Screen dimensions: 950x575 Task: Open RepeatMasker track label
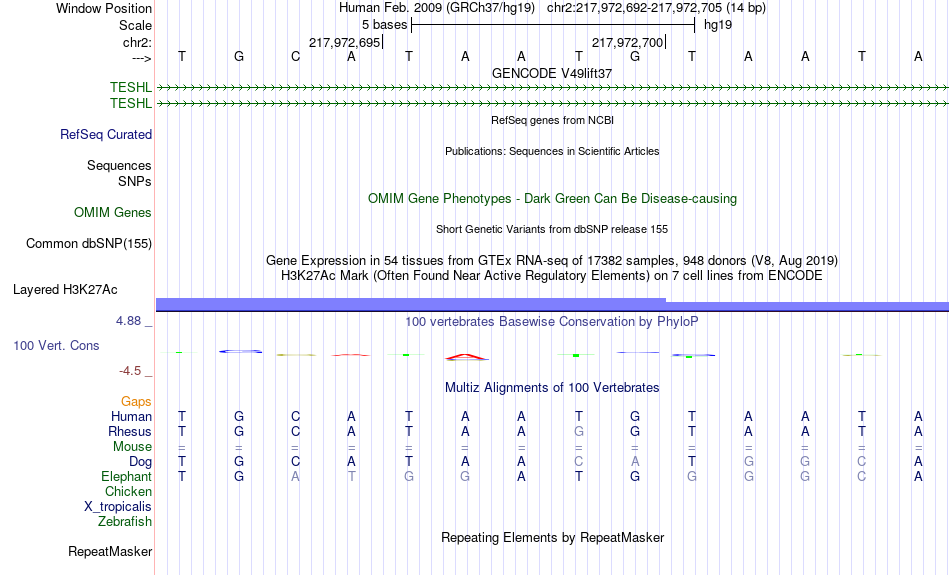110,552
